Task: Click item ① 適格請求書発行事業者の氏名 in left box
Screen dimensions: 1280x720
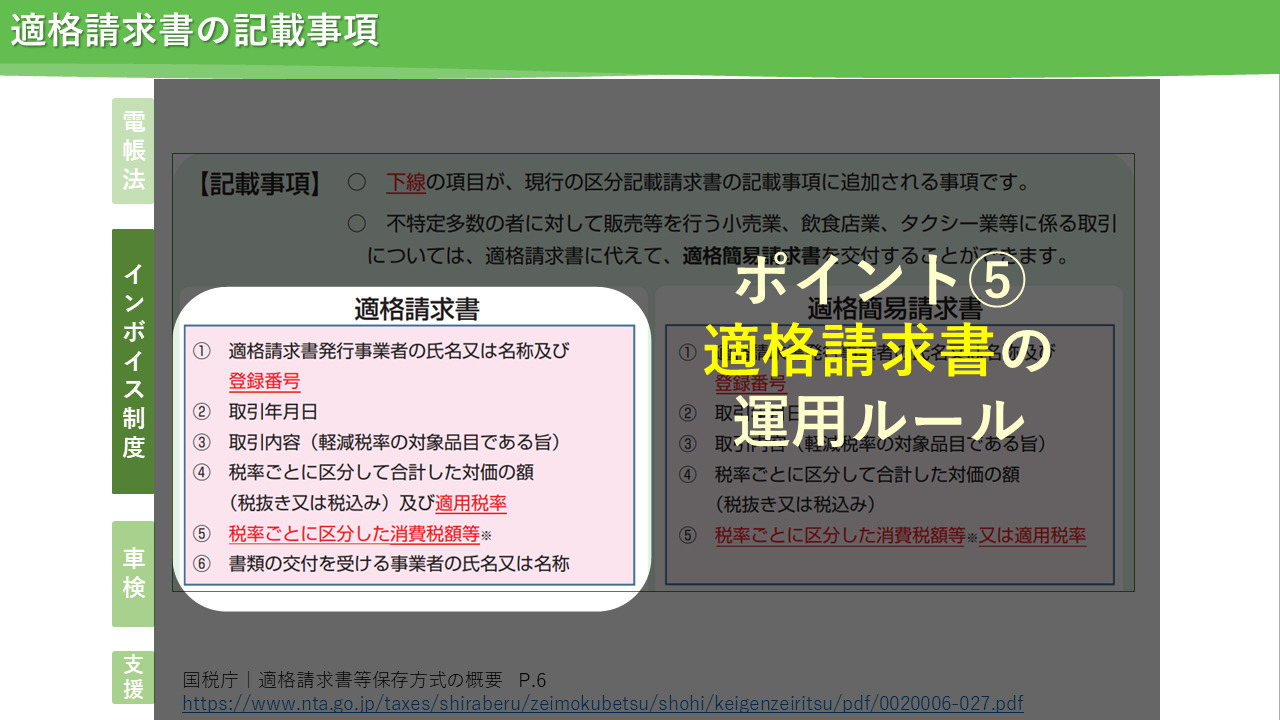Action: tap(382, 351)
